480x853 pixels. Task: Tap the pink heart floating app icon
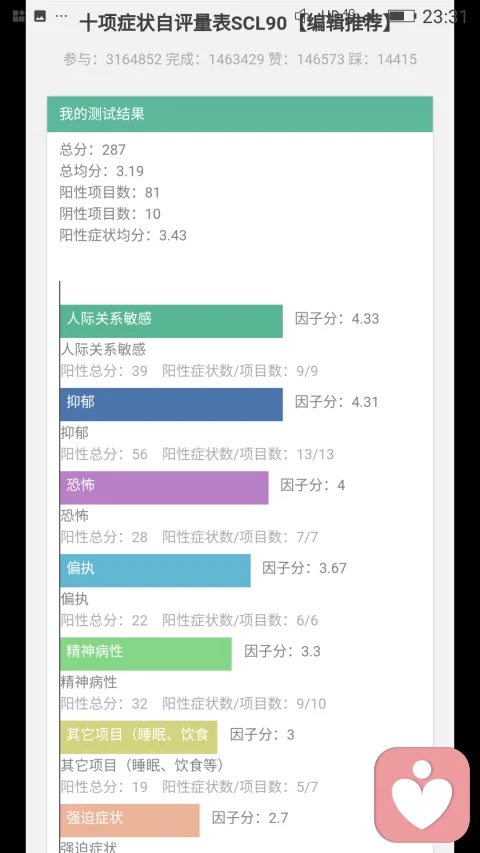coord(422,795)
